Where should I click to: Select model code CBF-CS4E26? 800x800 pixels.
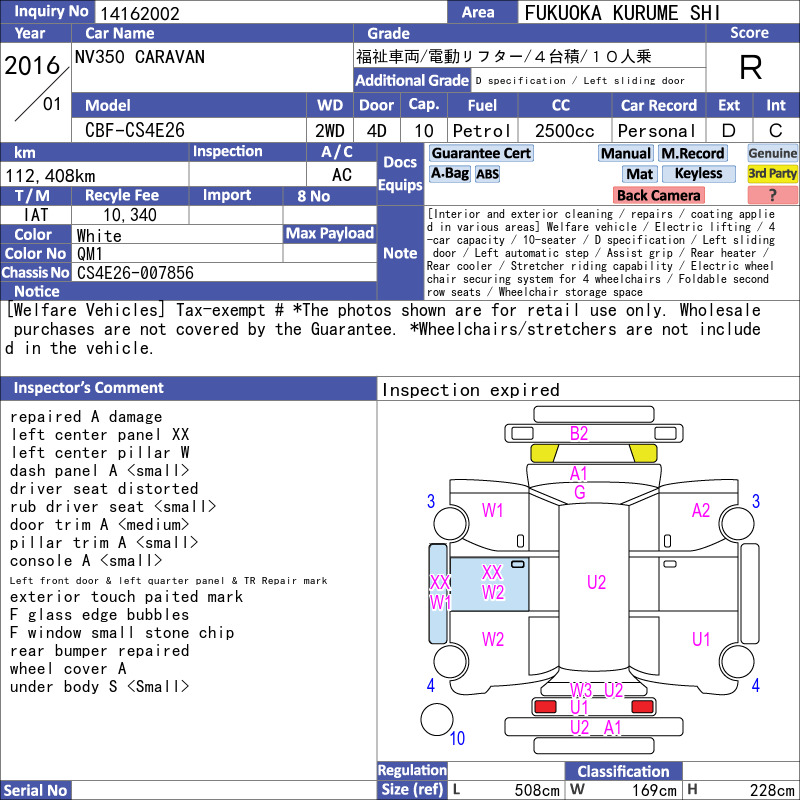(x=135, y=130)
